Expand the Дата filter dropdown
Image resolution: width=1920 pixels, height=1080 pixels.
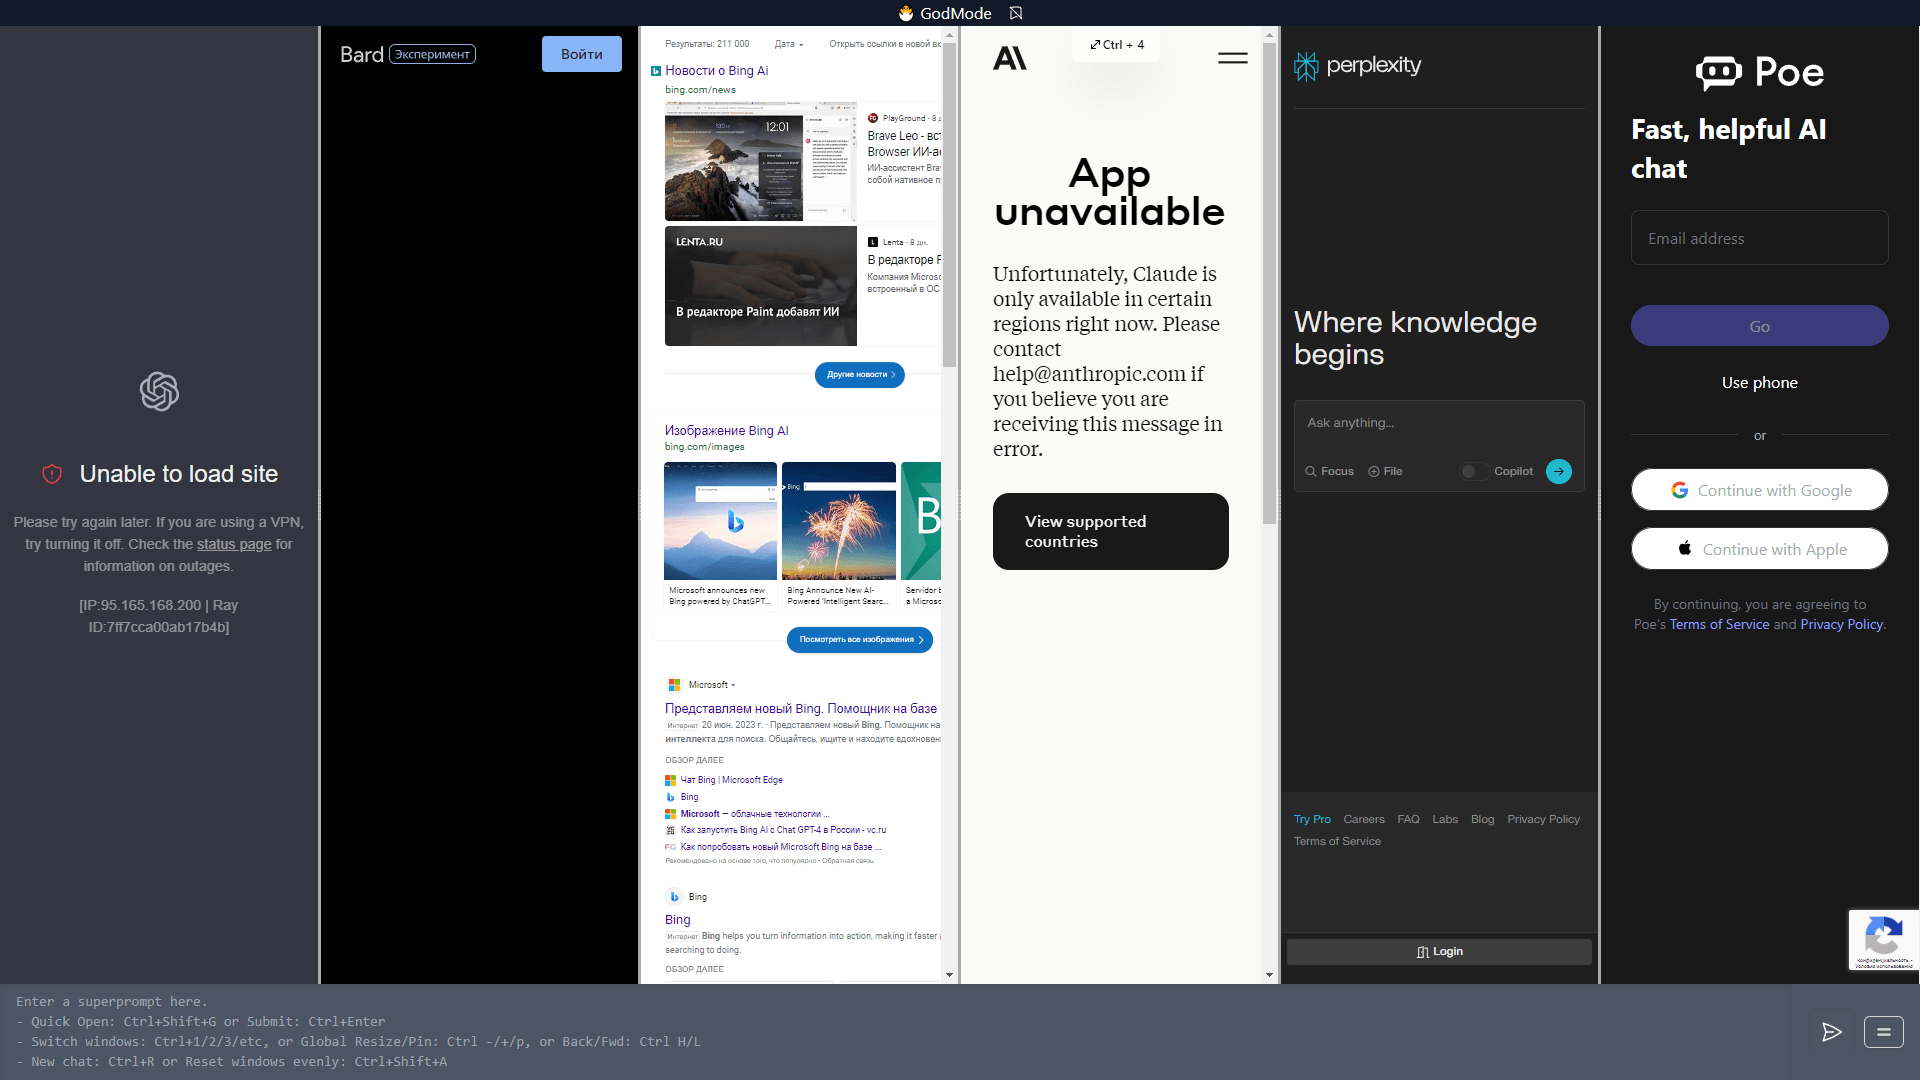789,44
